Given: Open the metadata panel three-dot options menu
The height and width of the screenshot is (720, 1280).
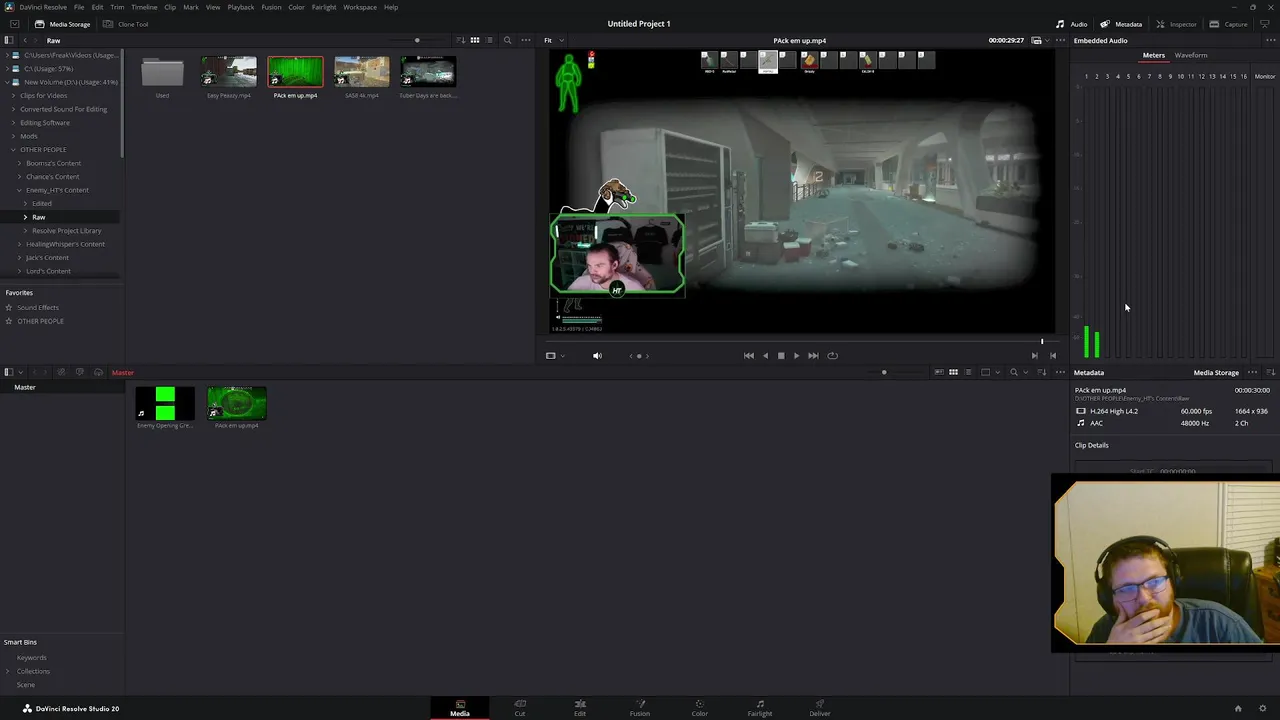Looking at the screenshot, I should (x=1252, y=372).
